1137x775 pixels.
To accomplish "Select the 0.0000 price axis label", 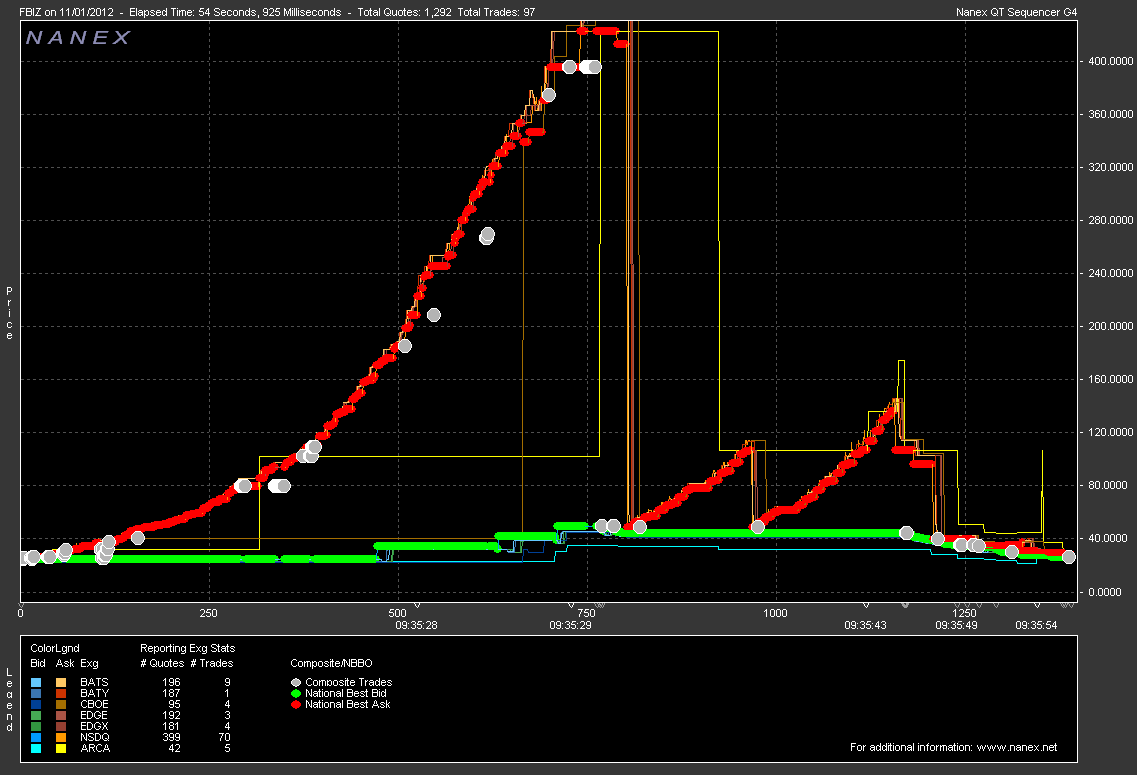I will pos(1105,592).
